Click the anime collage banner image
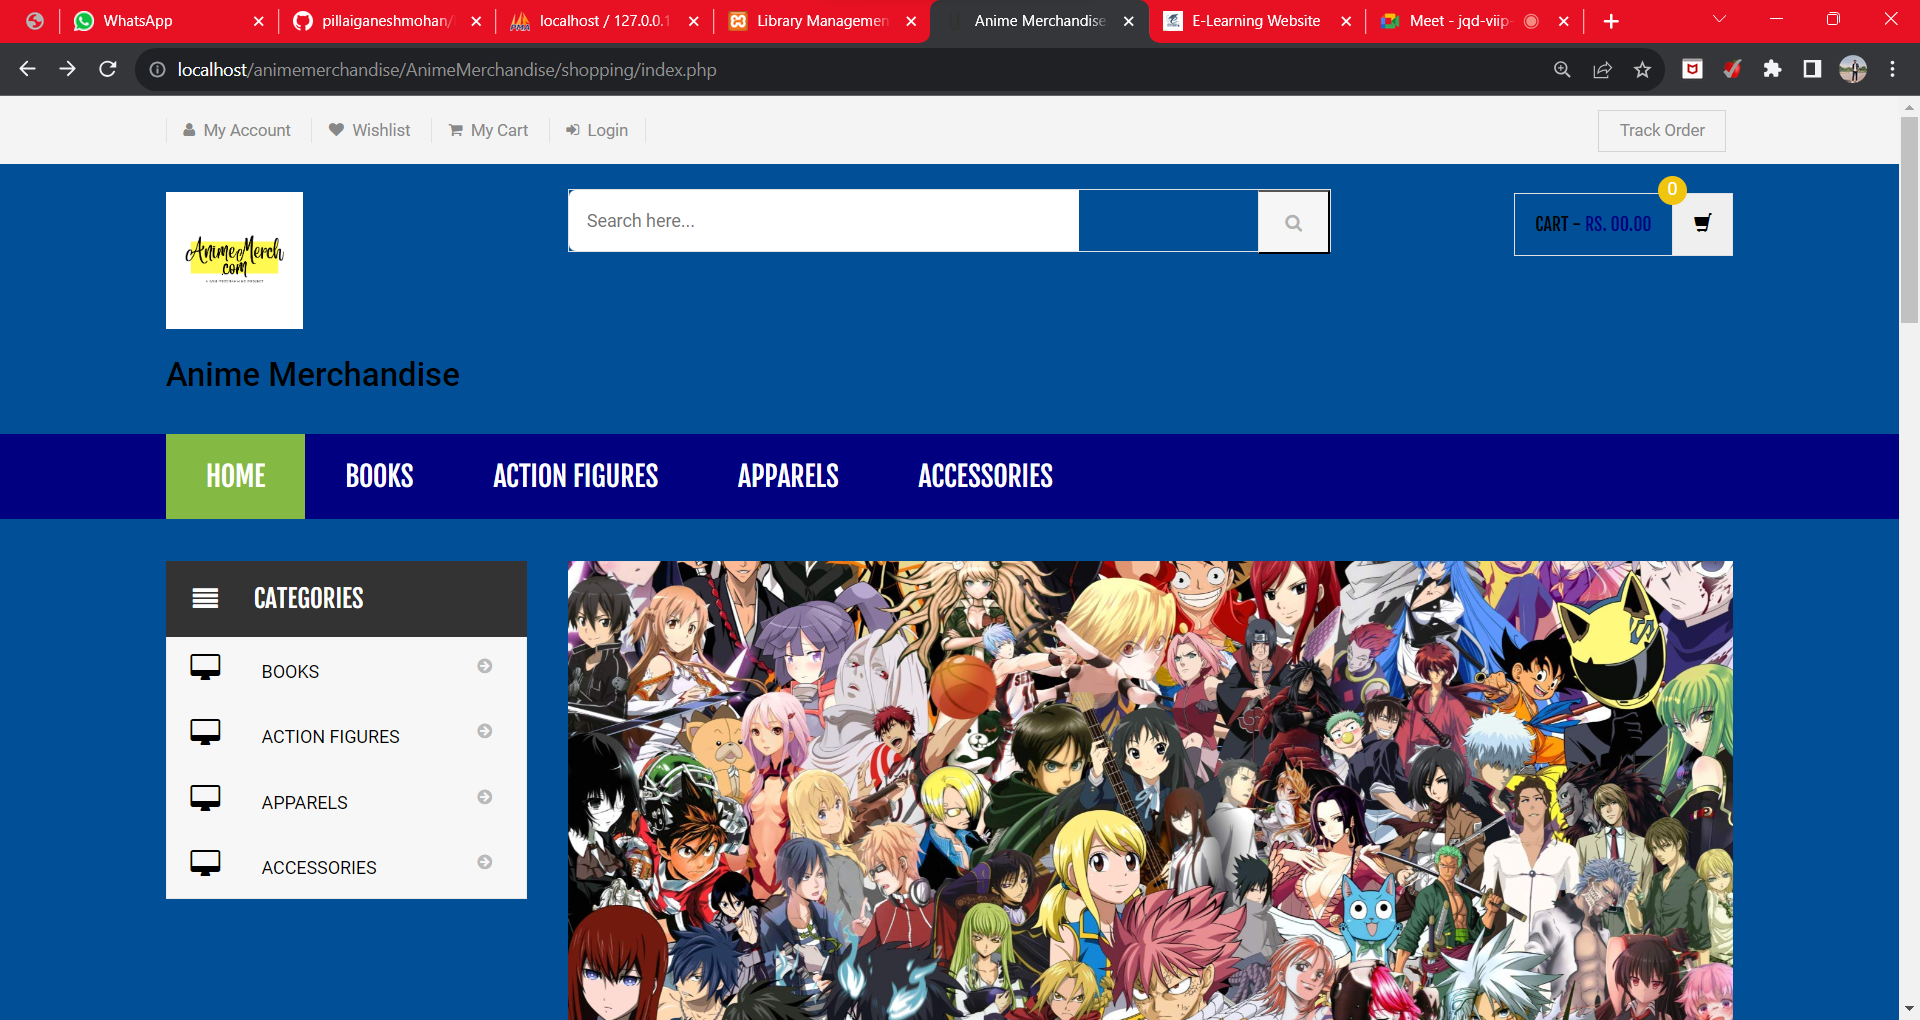The image size is (1920, 1020). [x=1150, y=790]
